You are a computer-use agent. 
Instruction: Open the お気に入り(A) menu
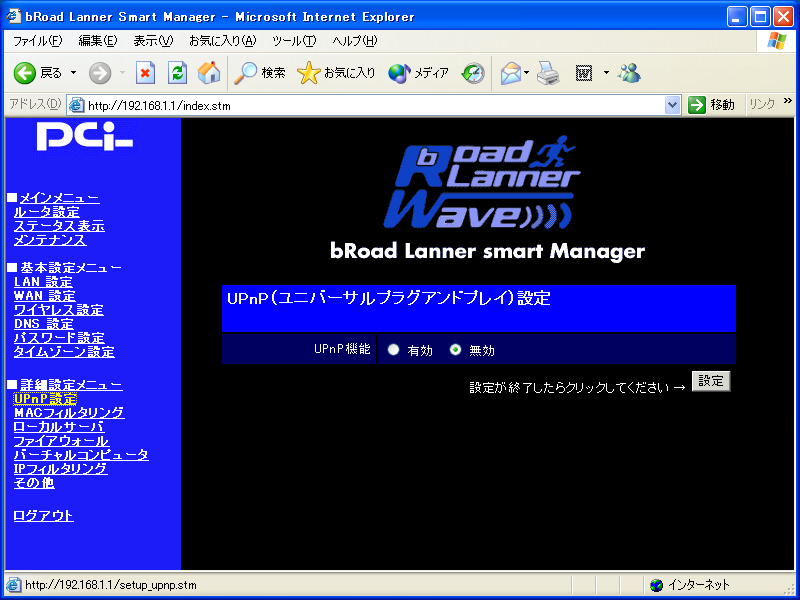pyautogui.click(x=222, y=41)
